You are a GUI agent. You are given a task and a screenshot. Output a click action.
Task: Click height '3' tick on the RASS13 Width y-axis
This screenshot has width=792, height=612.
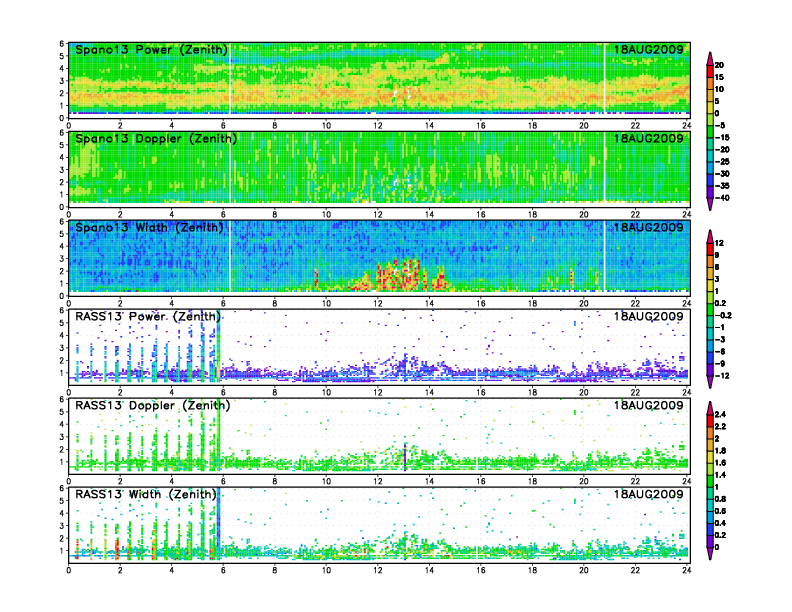pos(62,526)
